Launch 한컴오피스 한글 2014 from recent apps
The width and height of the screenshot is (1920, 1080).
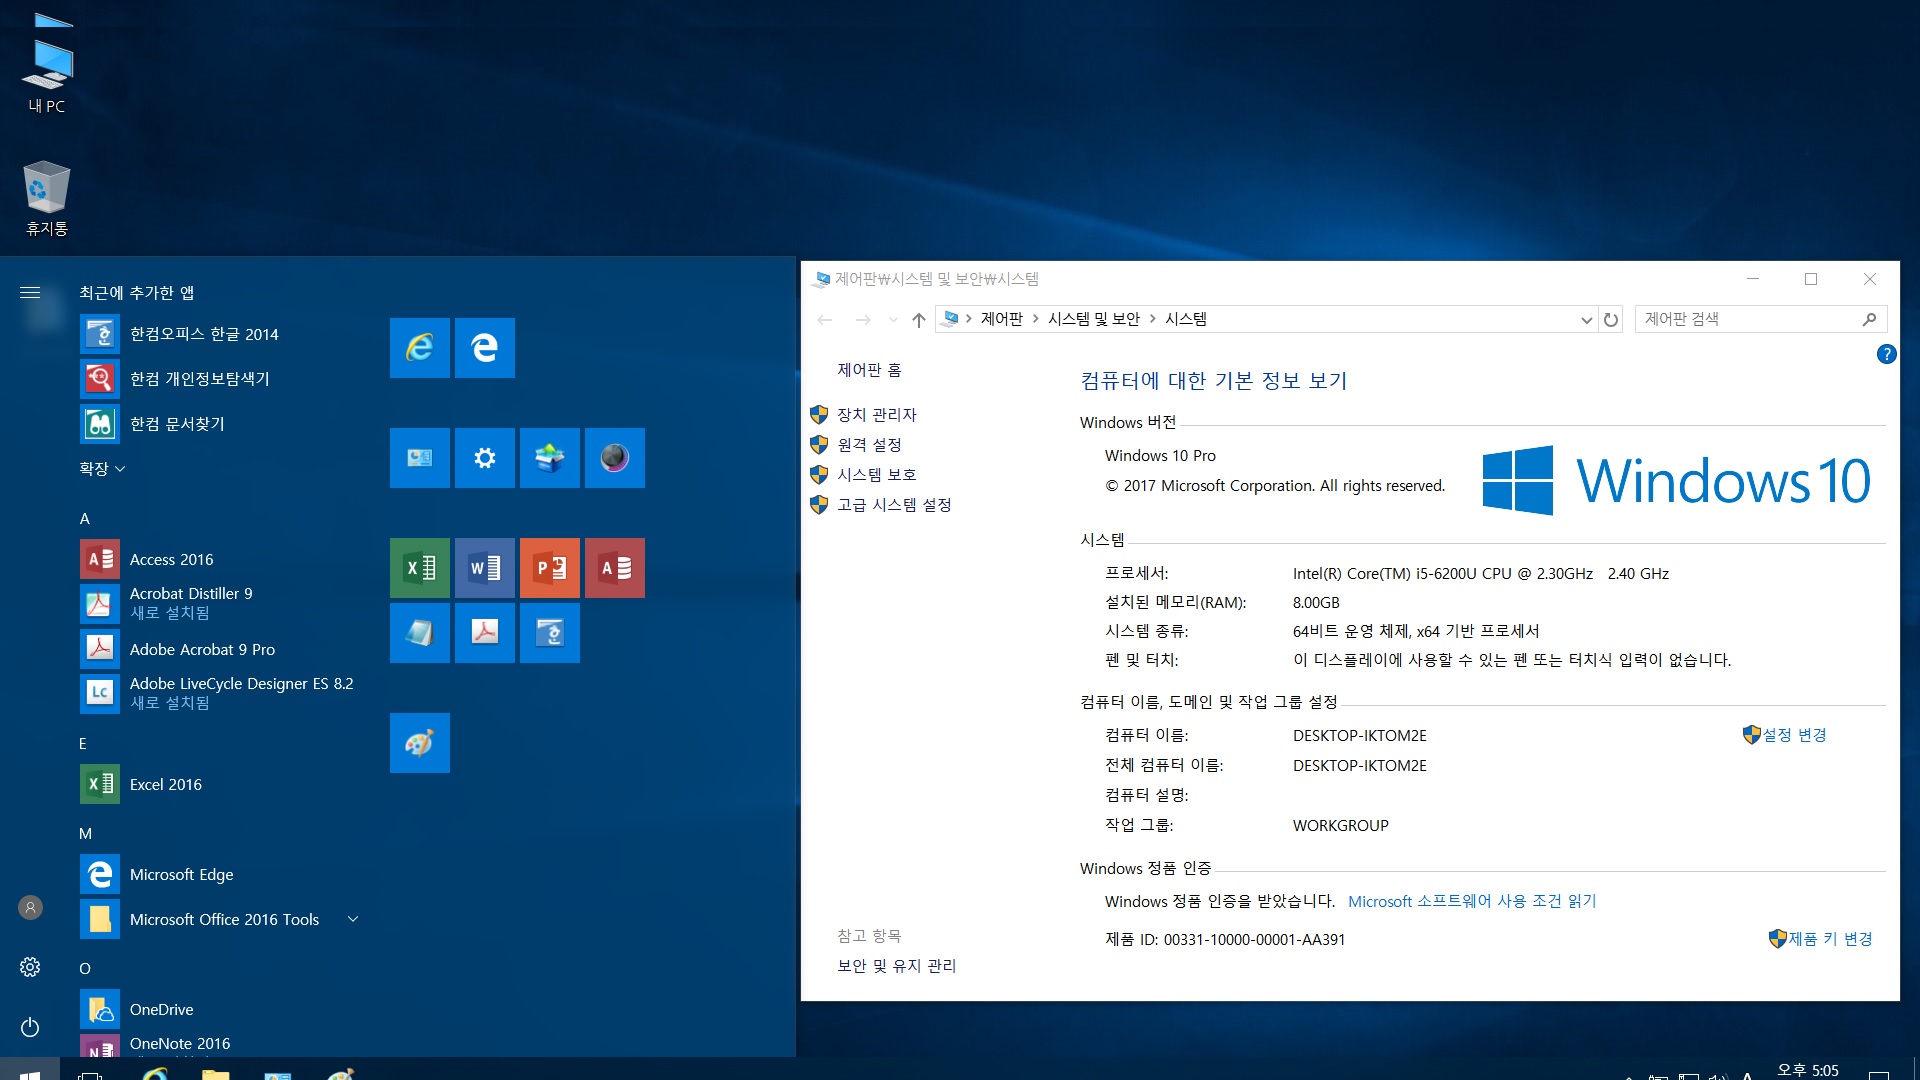pyautogui.click(x=220, y=334)
